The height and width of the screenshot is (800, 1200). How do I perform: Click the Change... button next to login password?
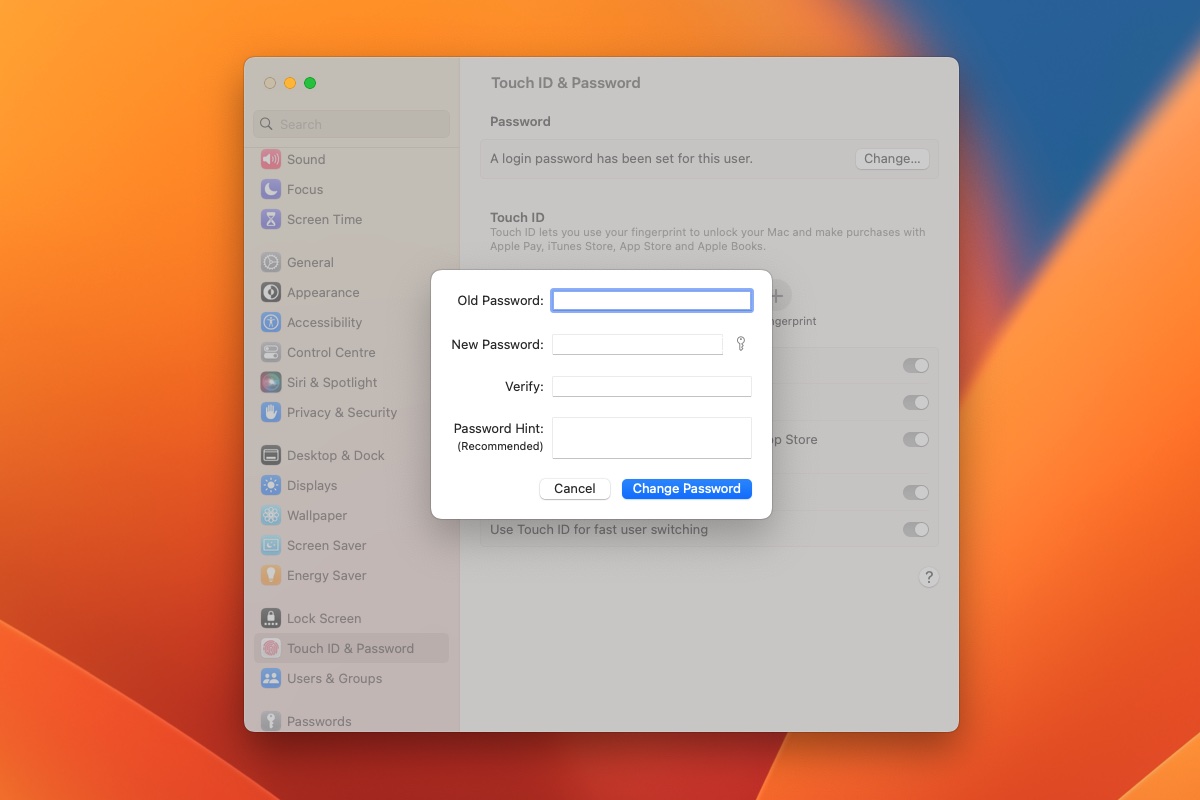[891, 158]
